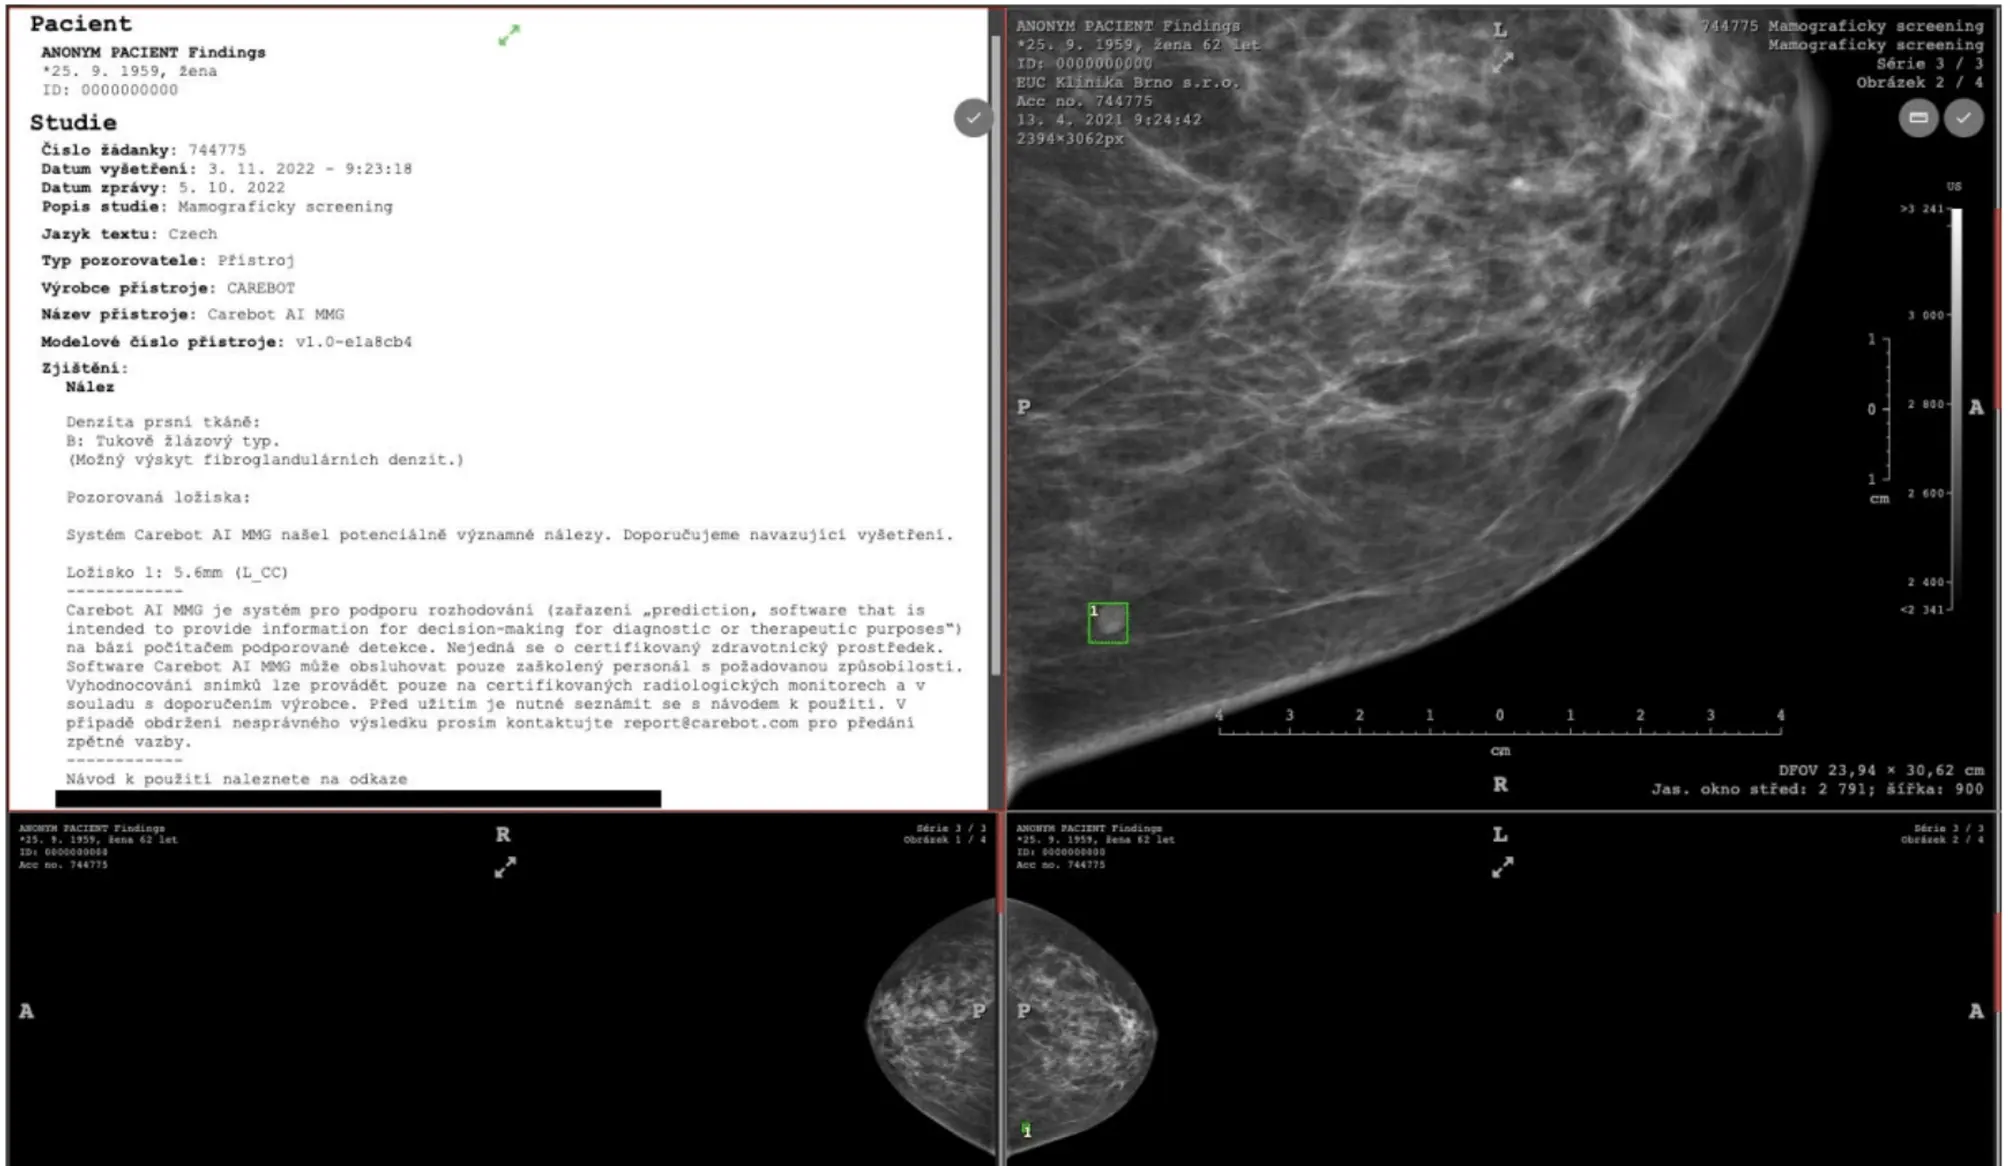Click the Obrázek 2 / 4 indicator
This screenshot has width=2010, height=1166.
tap(1919, 83)
